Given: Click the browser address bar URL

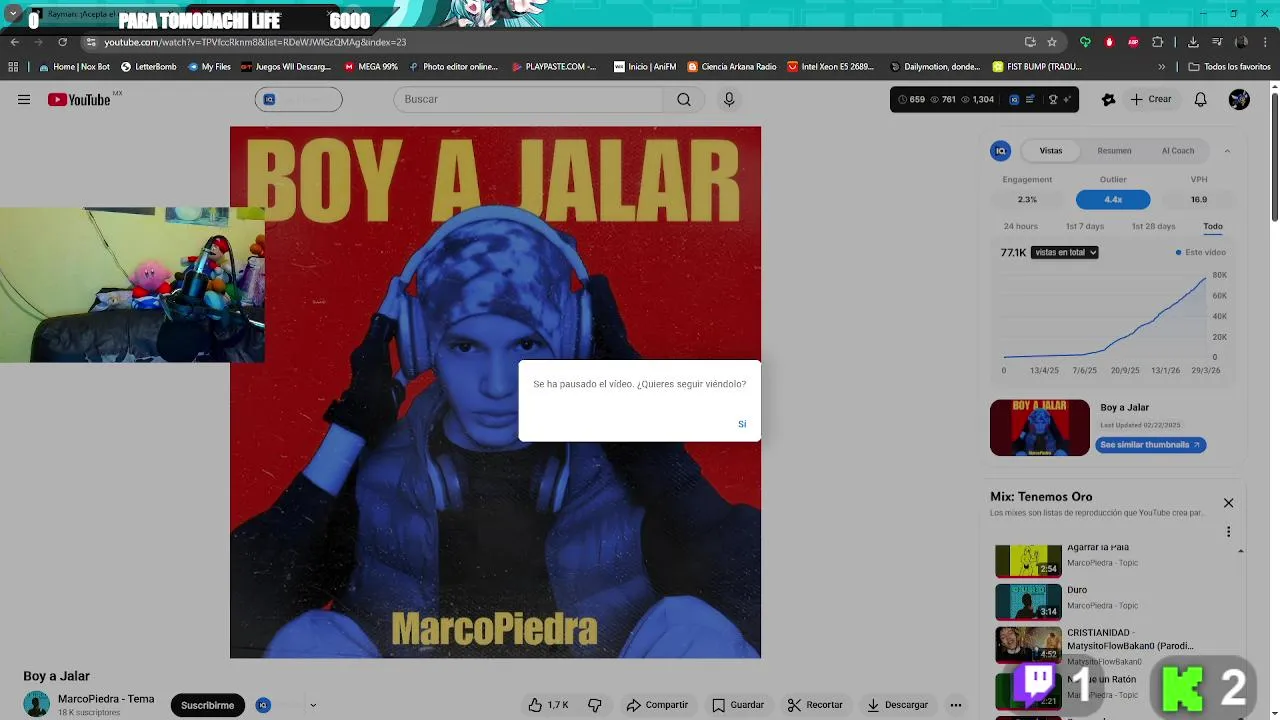Looking at the screenshot, I should (255, 42).
